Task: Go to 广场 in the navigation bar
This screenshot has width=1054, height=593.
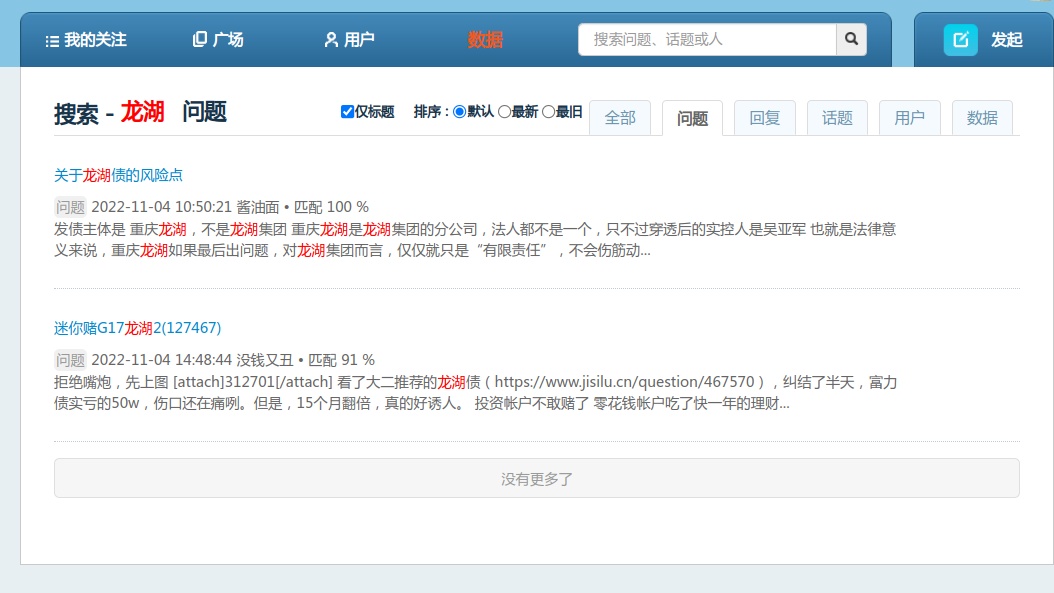Action: point(218,40)
